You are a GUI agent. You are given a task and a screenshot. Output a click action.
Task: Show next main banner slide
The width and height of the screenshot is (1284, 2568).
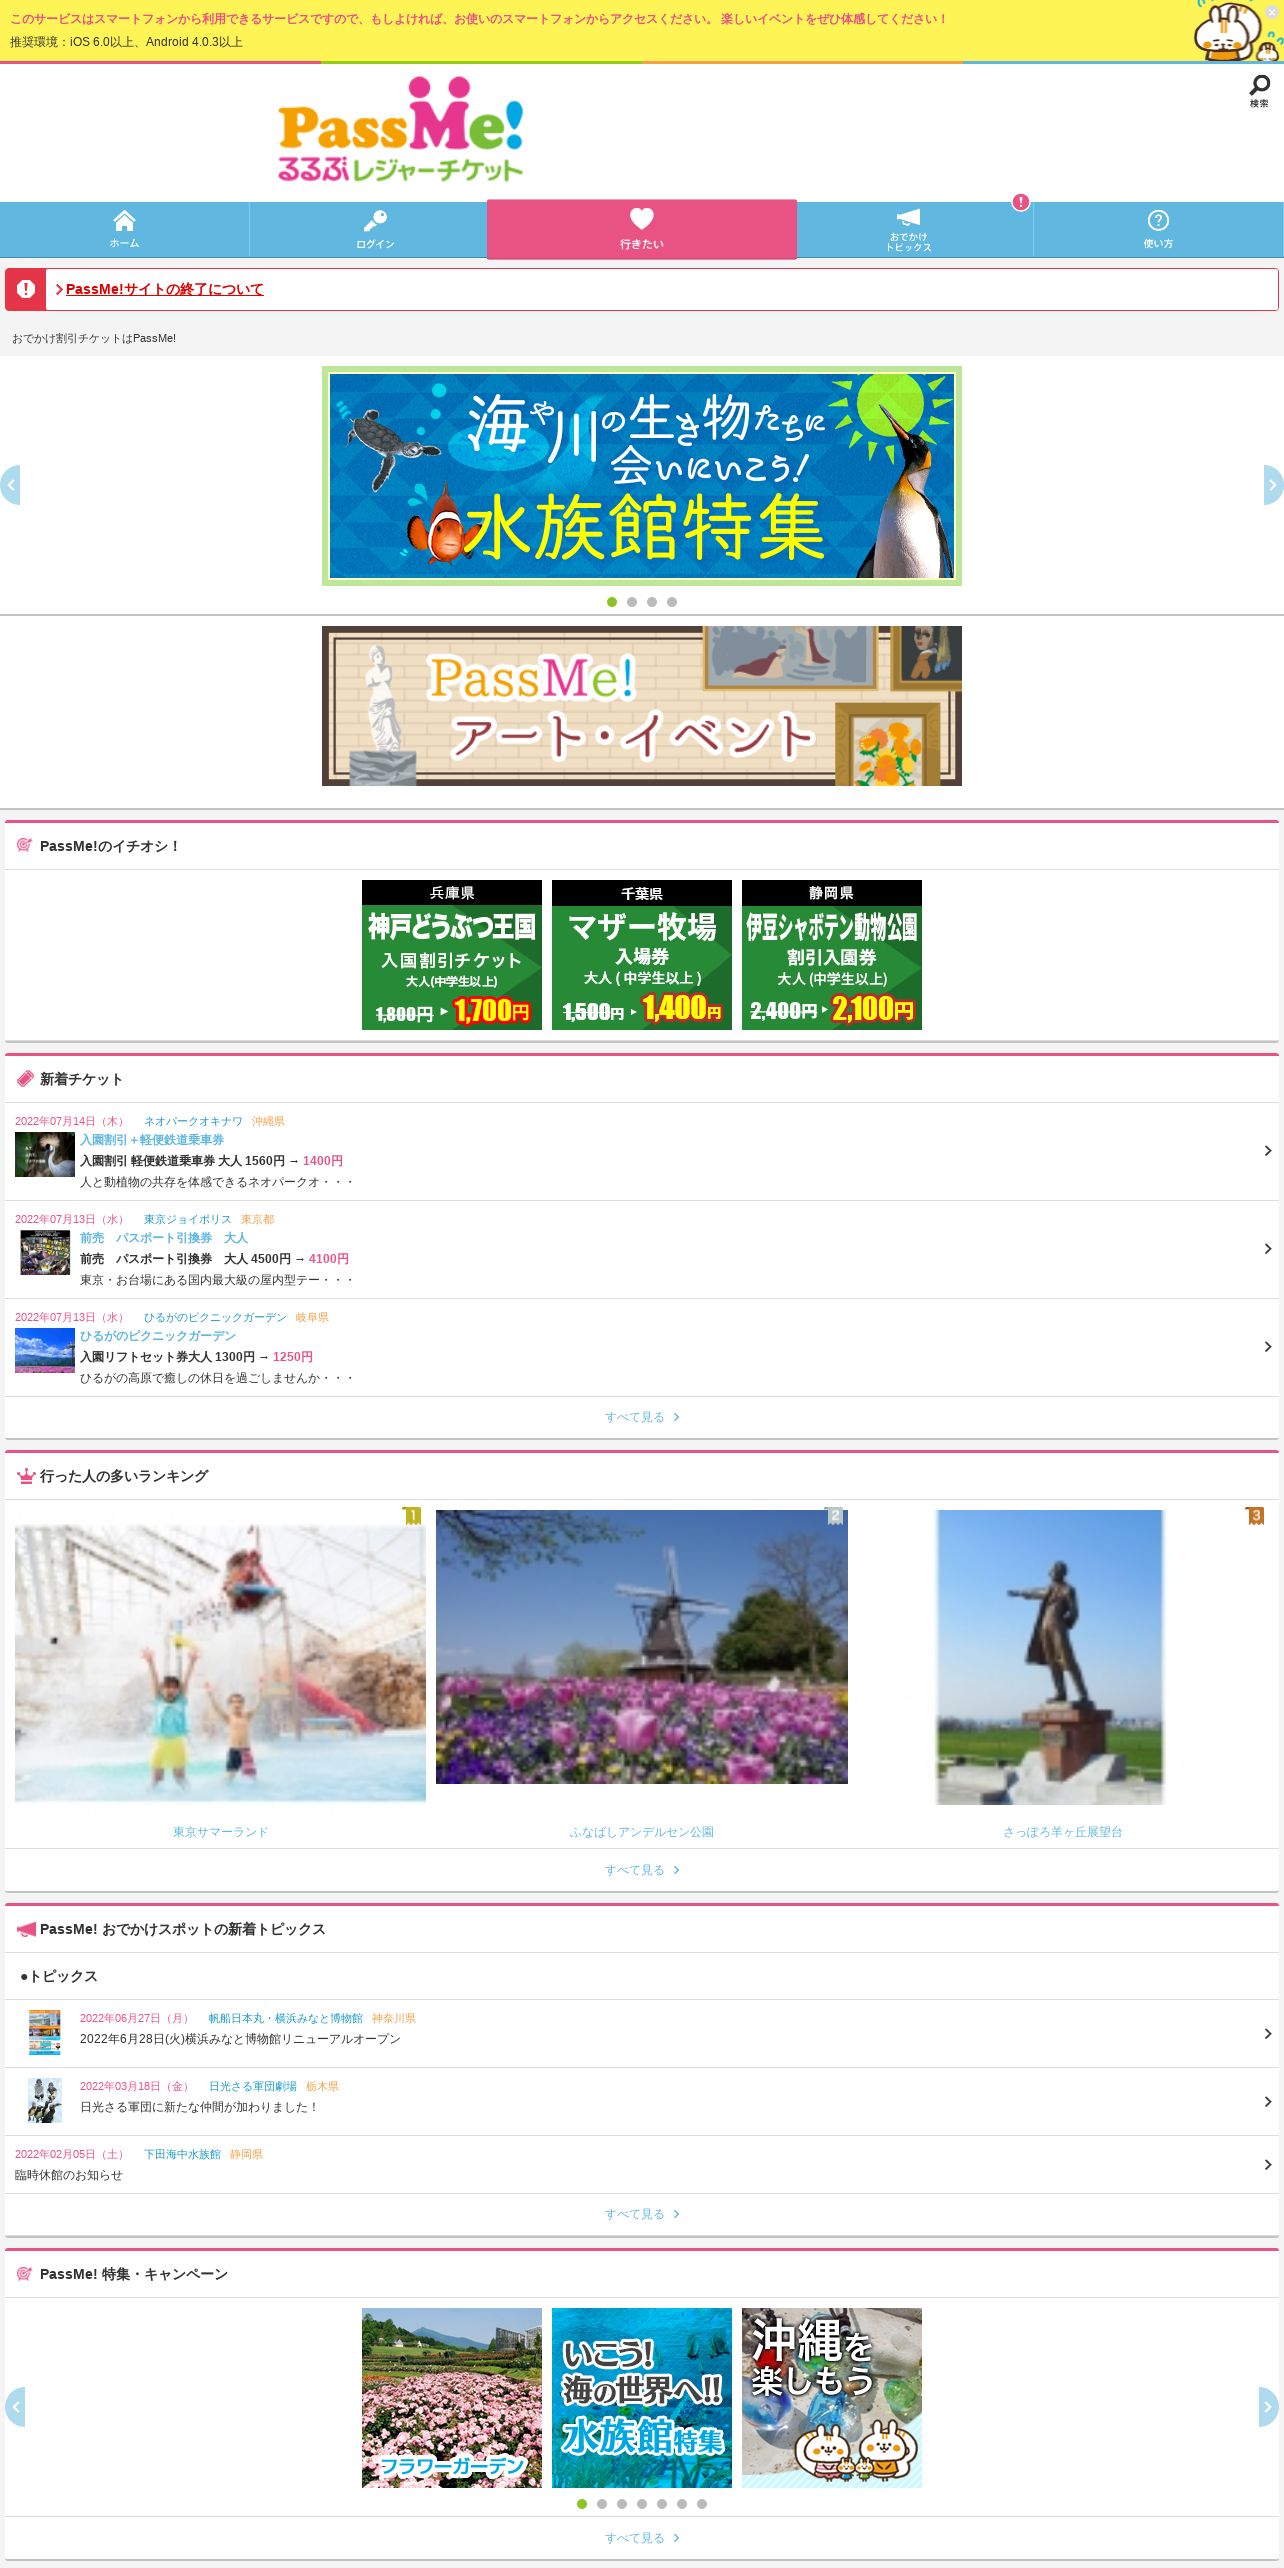coord(1273,485)
